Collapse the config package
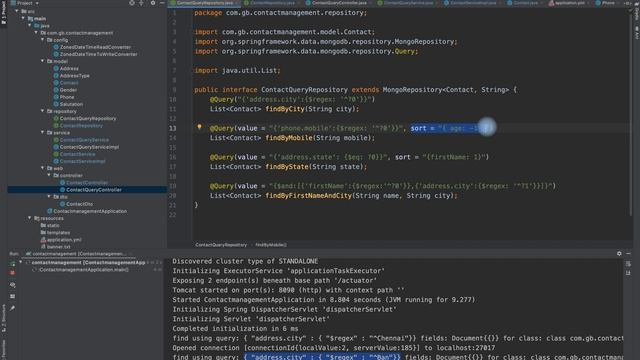 (x=42, y=40)
